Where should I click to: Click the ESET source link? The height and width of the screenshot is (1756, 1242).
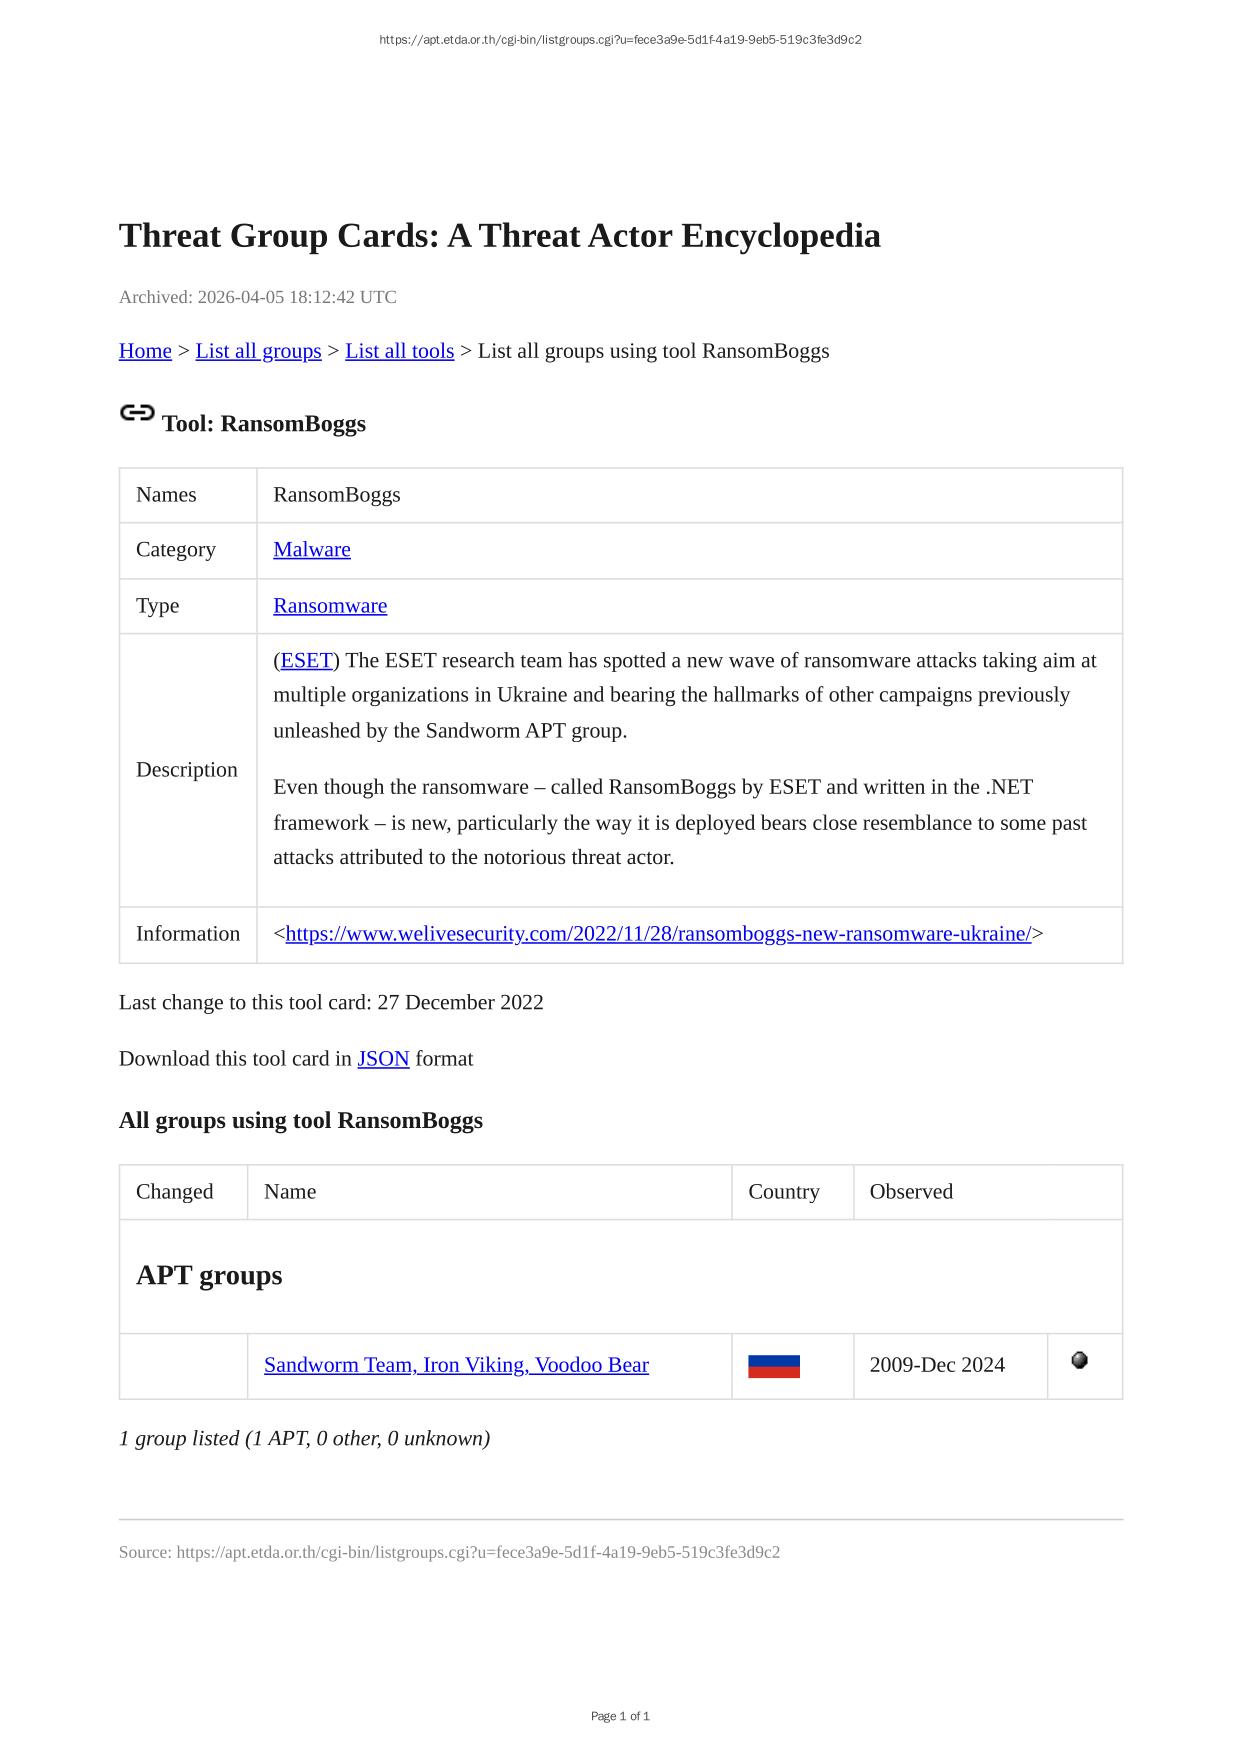(306, 660)
